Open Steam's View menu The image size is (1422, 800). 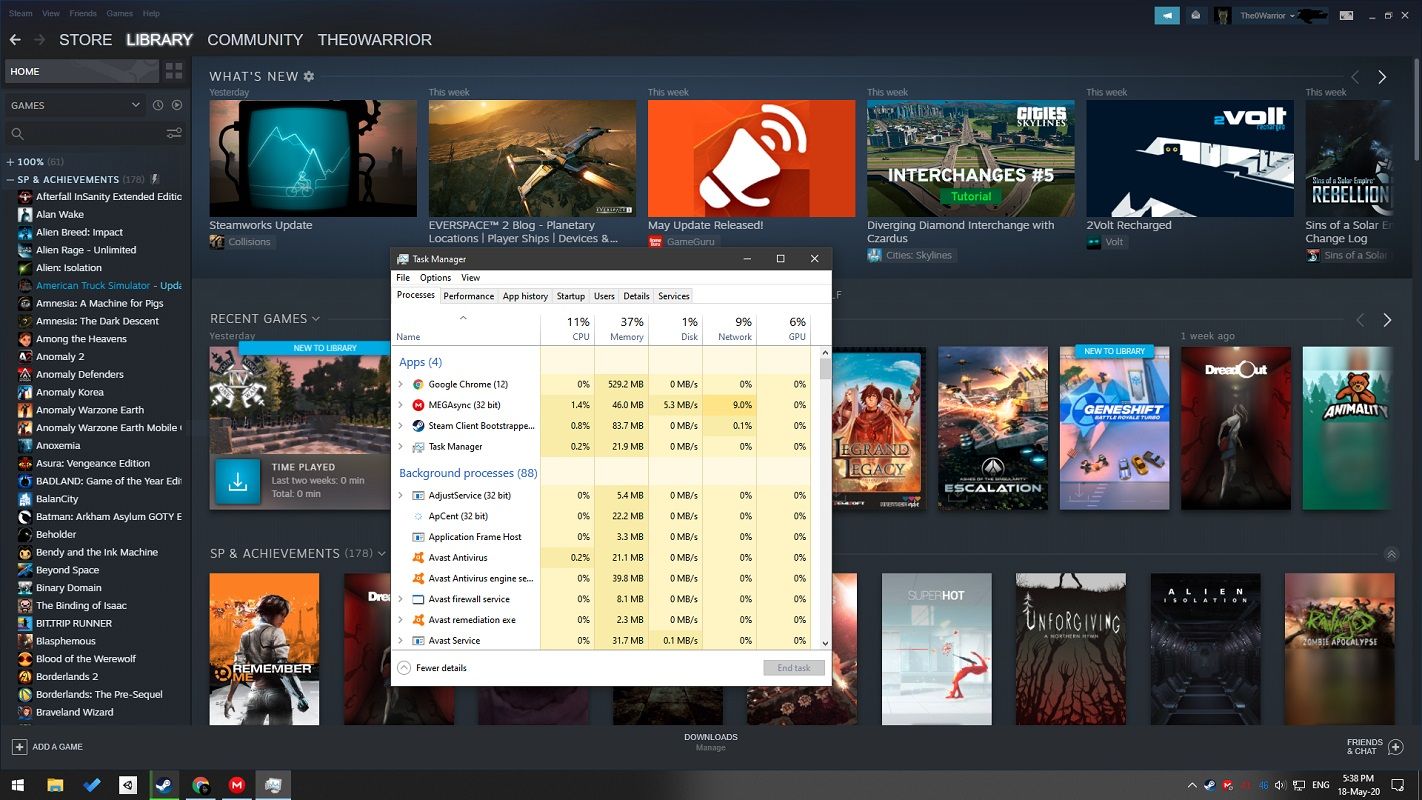pyautogui.click(x=51, y=14)
